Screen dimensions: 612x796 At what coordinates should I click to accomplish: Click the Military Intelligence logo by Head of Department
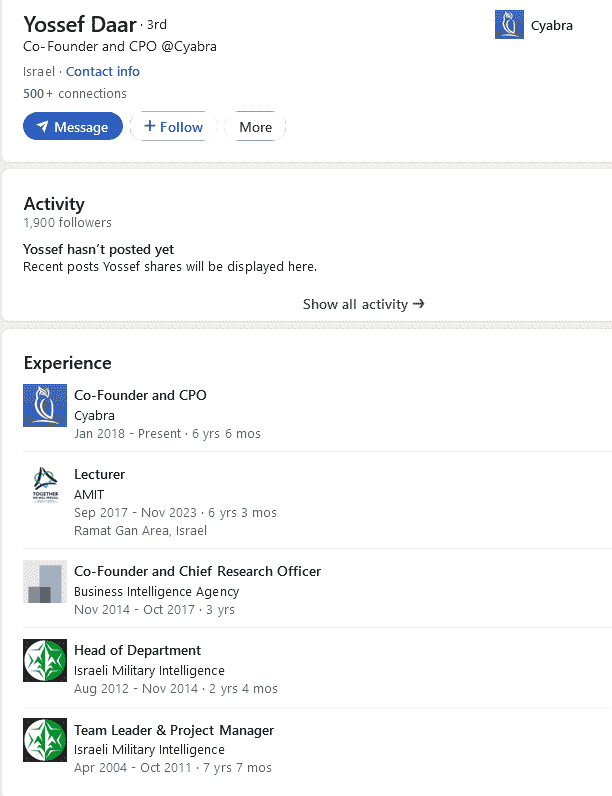tap(45, 660)
